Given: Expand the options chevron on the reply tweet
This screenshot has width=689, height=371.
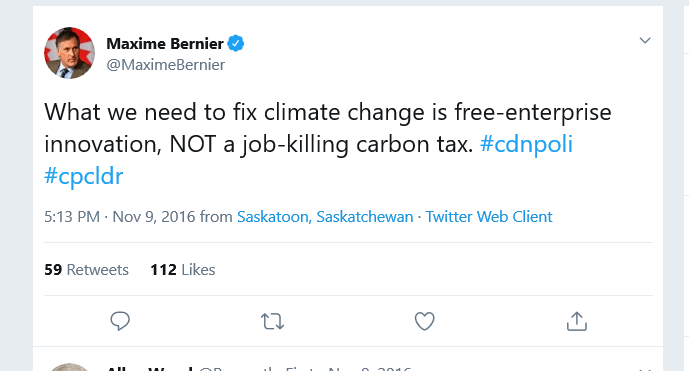Looking at the screenshot, I should 645,369.
